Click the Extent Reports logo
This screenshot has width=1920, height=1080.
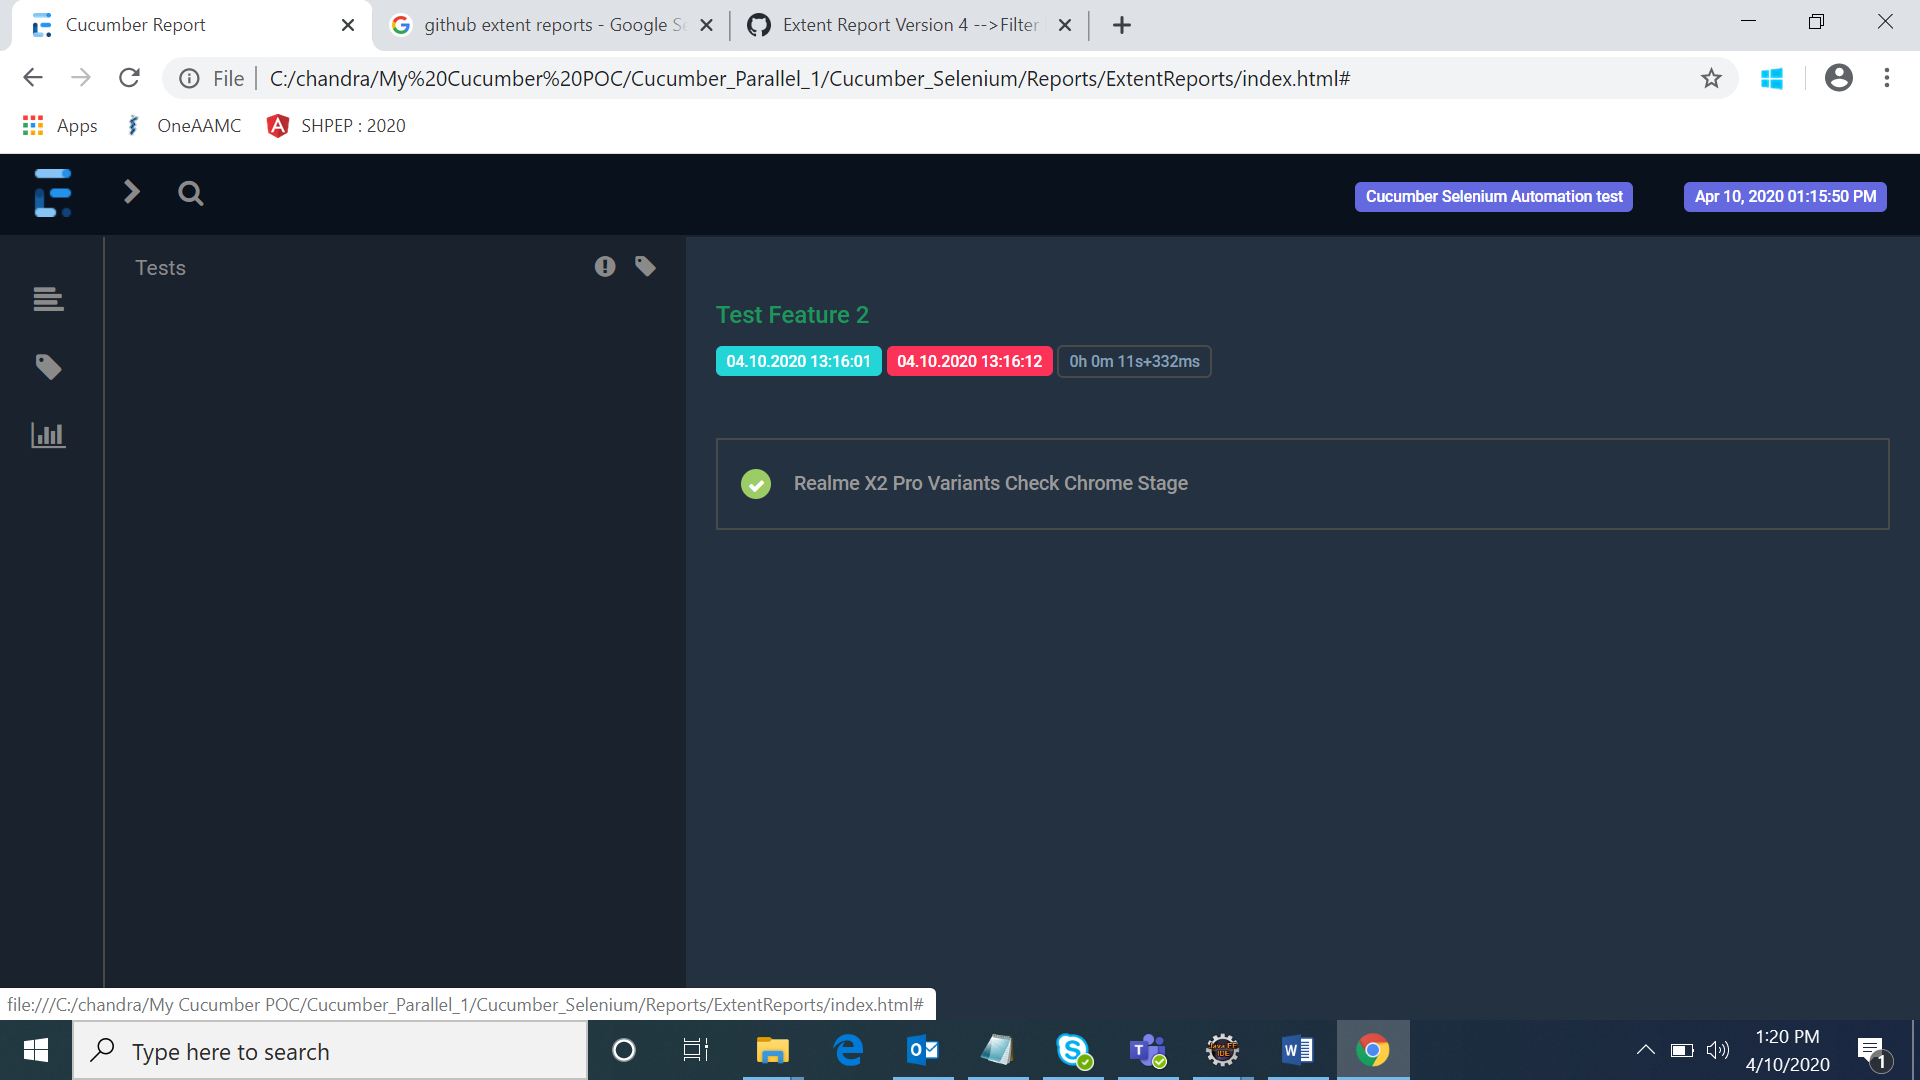pyautogui.click(x=52, y=193)
